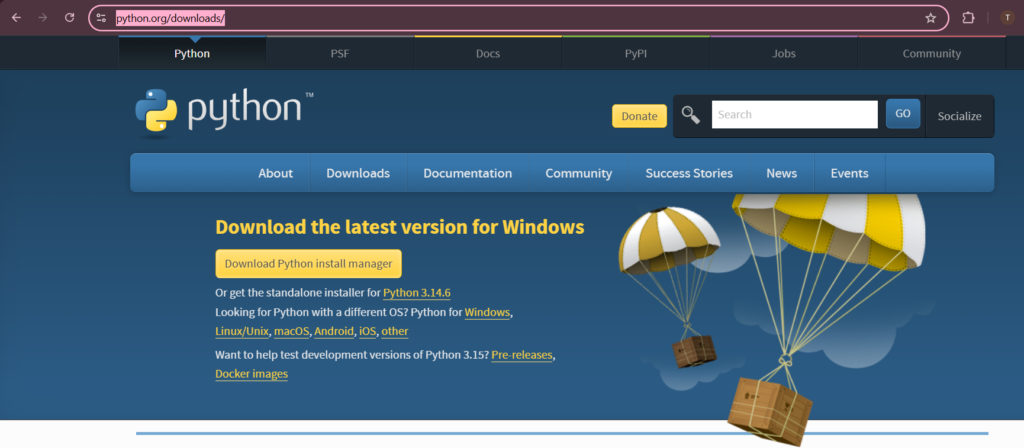Open the Events navigation menu
This screenshot has height=448, width=1024.
850,173
